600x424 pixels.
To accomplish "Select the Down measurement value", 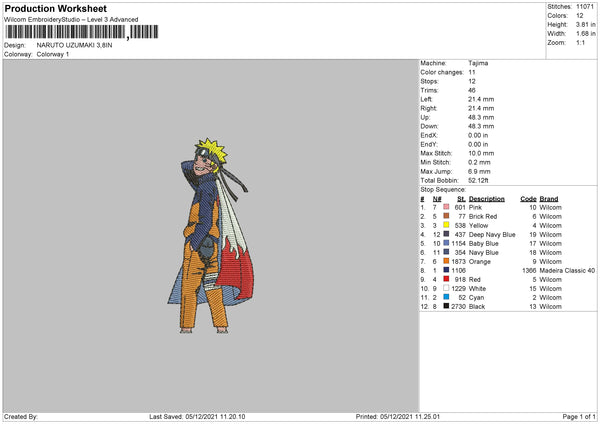I will (481, 126).
